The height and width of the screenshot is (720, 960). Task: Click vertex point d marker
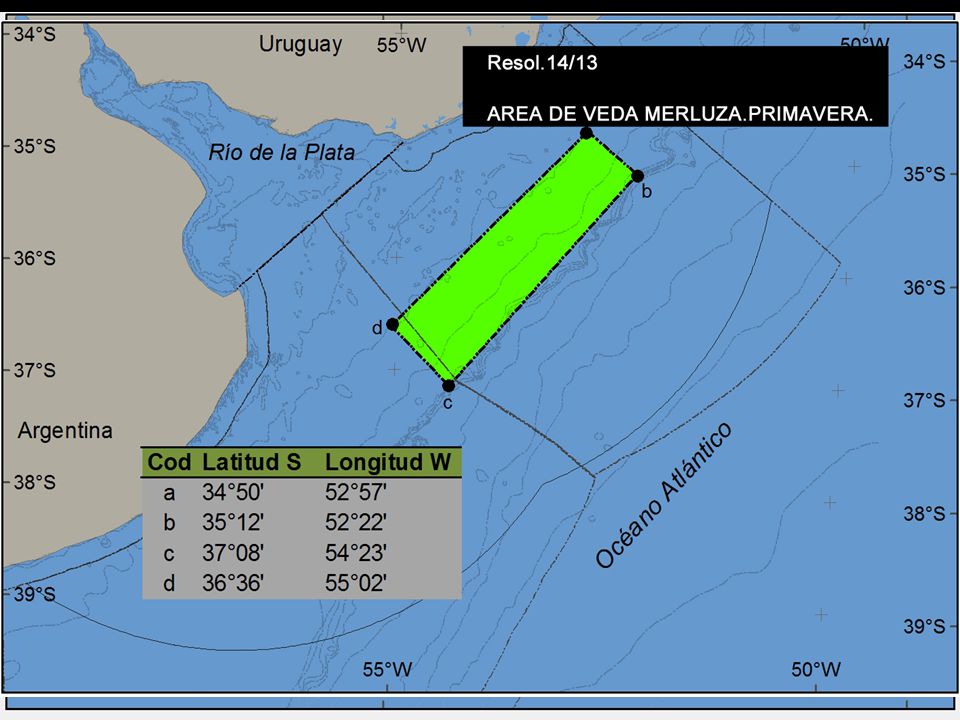click(x=392, y=324)
